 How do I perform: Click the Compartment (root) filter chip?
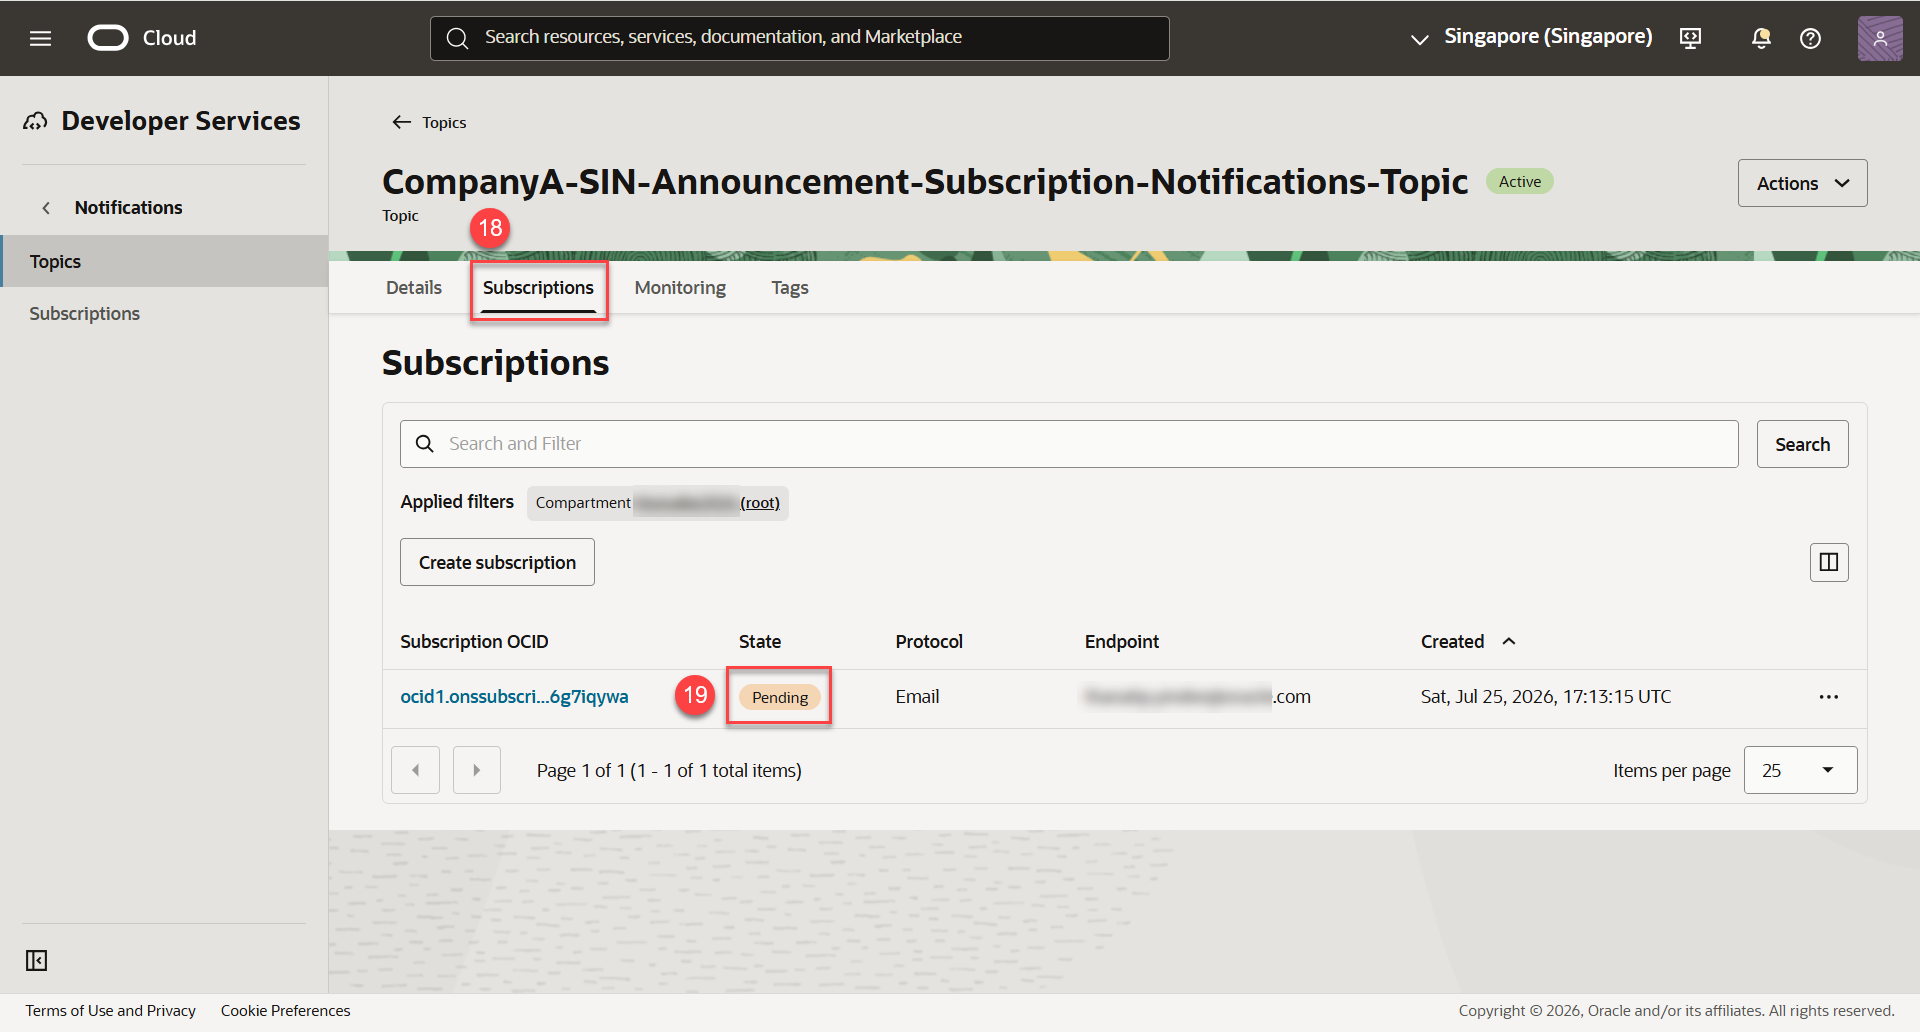[x=657, y=503]
